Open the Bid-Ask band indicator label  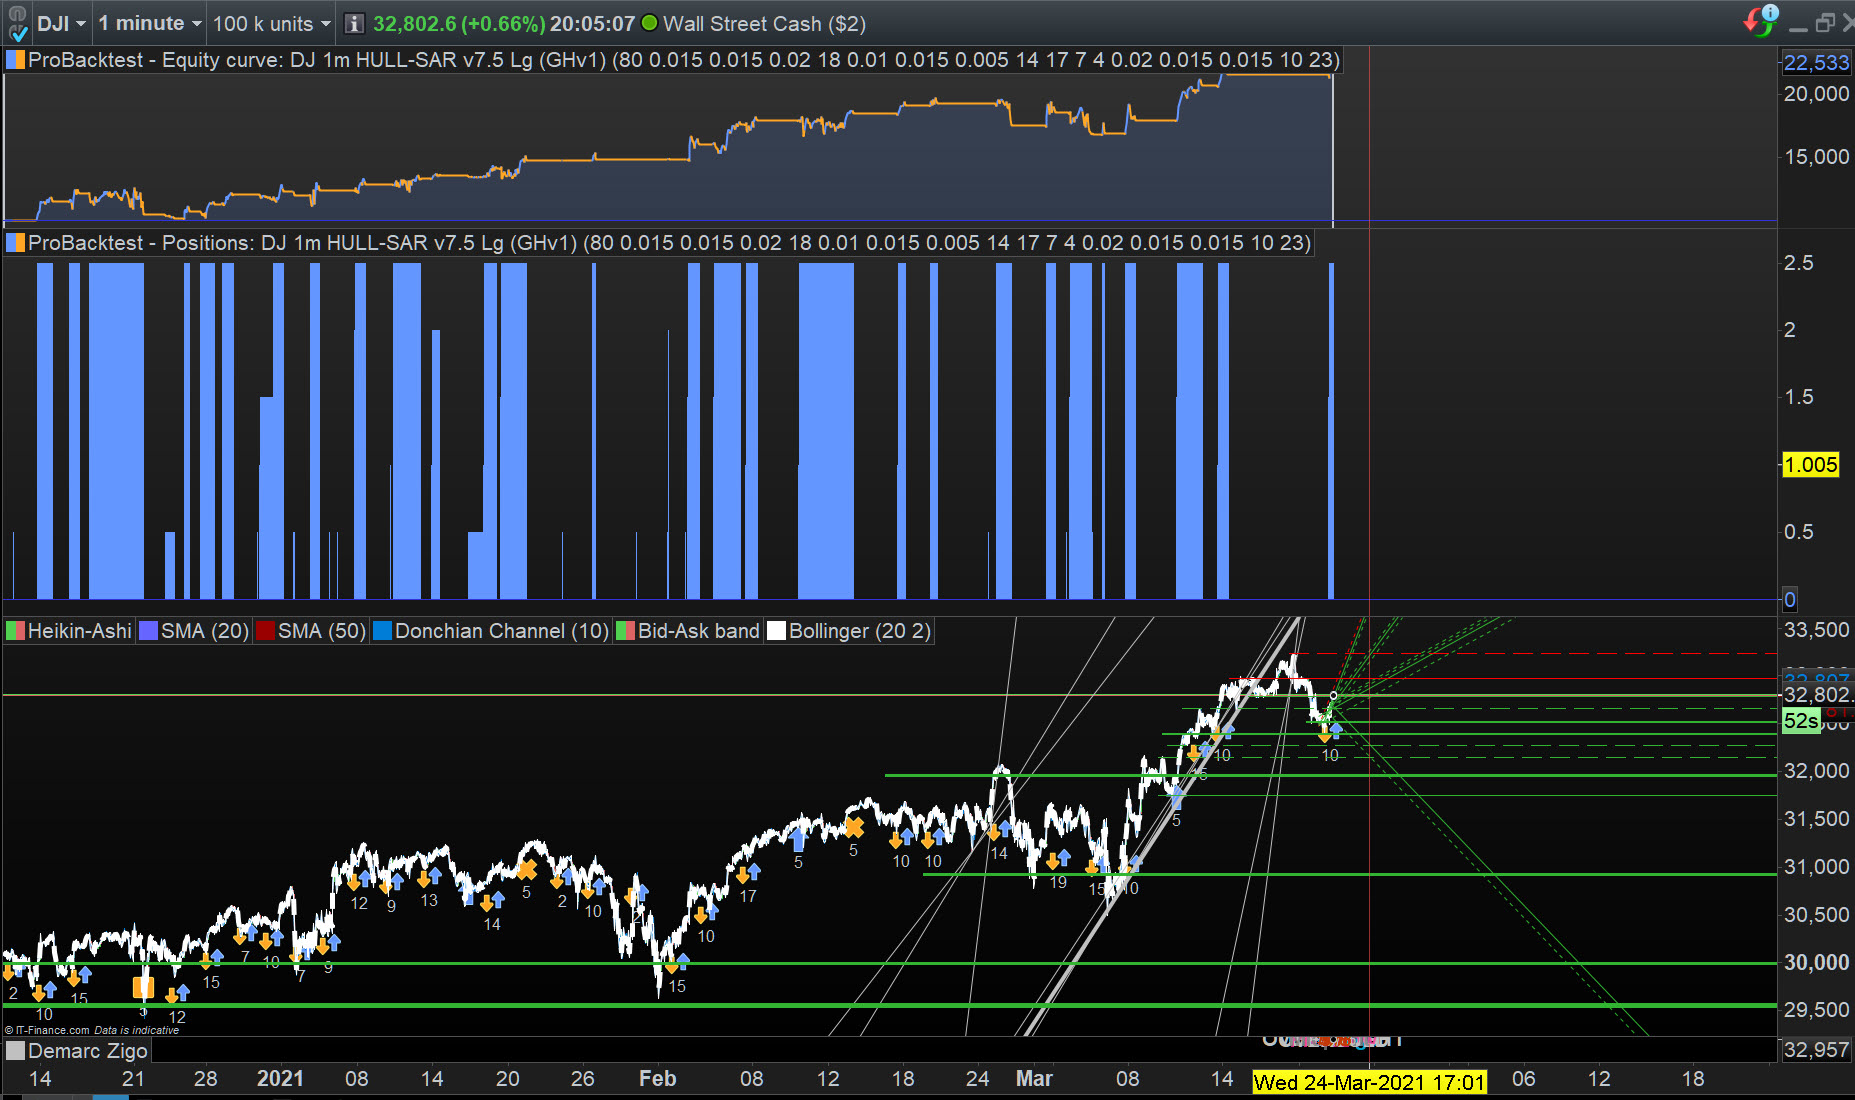point(688,631)
